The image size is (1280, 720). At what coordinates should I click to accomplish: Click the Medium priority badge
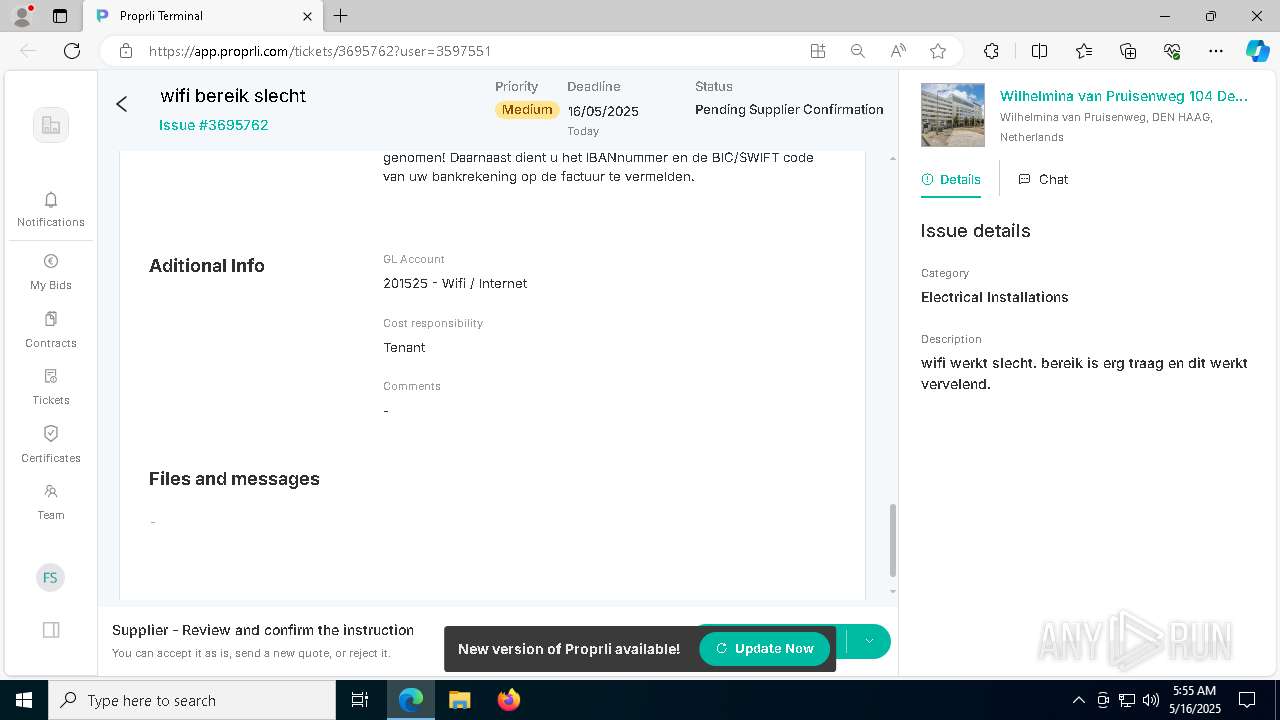click(527, 110)
